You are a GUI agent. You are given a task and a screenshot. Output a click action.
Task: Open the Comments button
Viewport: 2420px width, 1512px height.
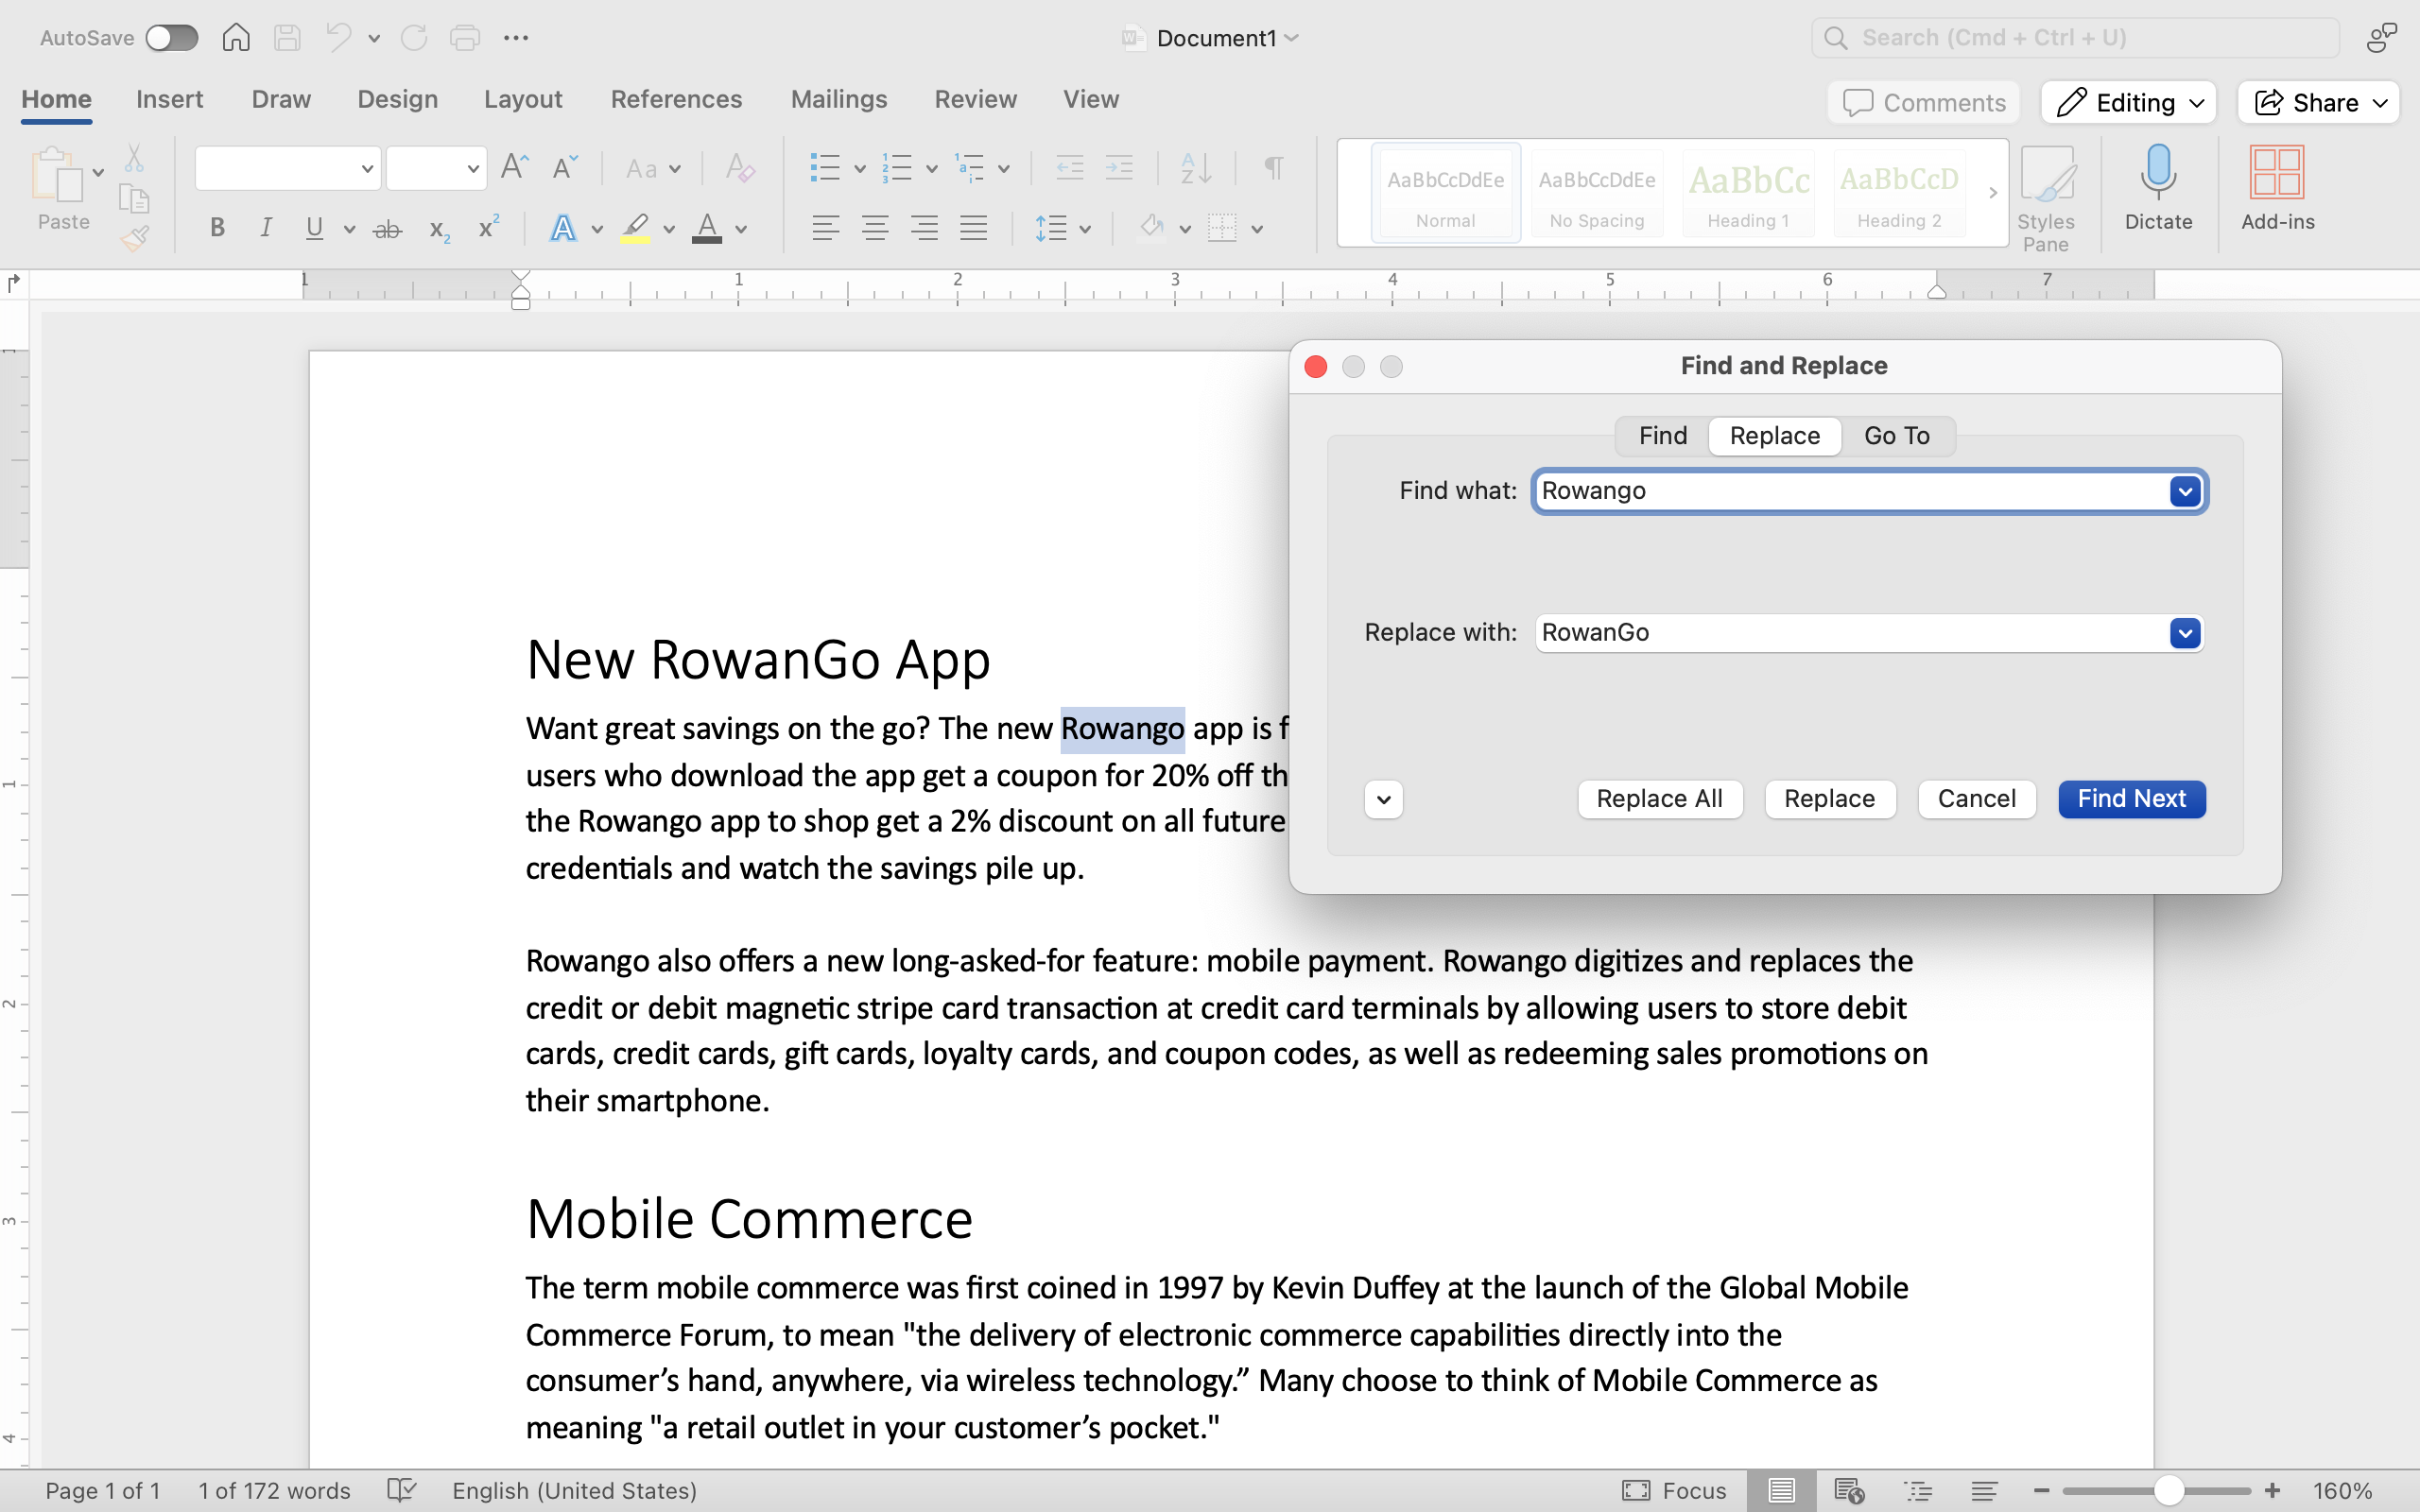point(1923,102)
